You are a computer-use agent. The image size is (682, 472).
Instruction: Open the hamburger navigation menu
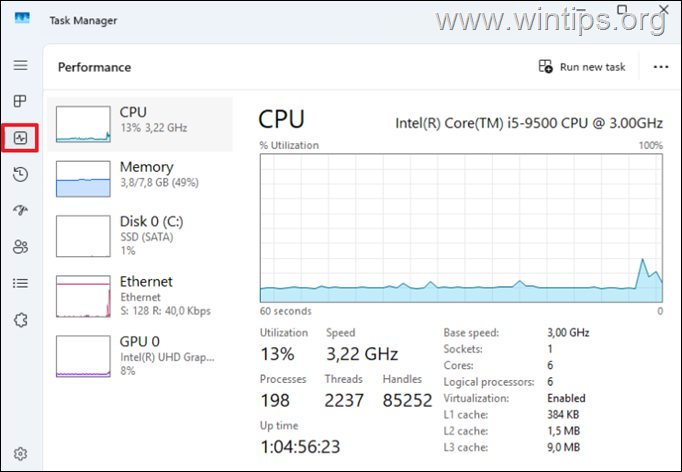click(x=20, y=65)
